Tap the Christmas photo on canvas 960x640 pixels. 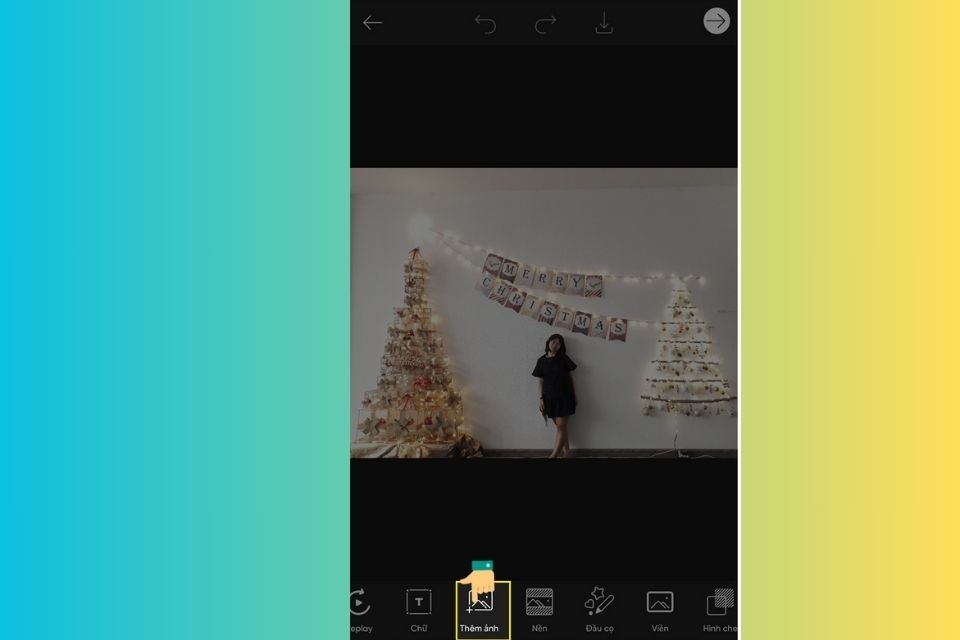(x=544, y=313)
